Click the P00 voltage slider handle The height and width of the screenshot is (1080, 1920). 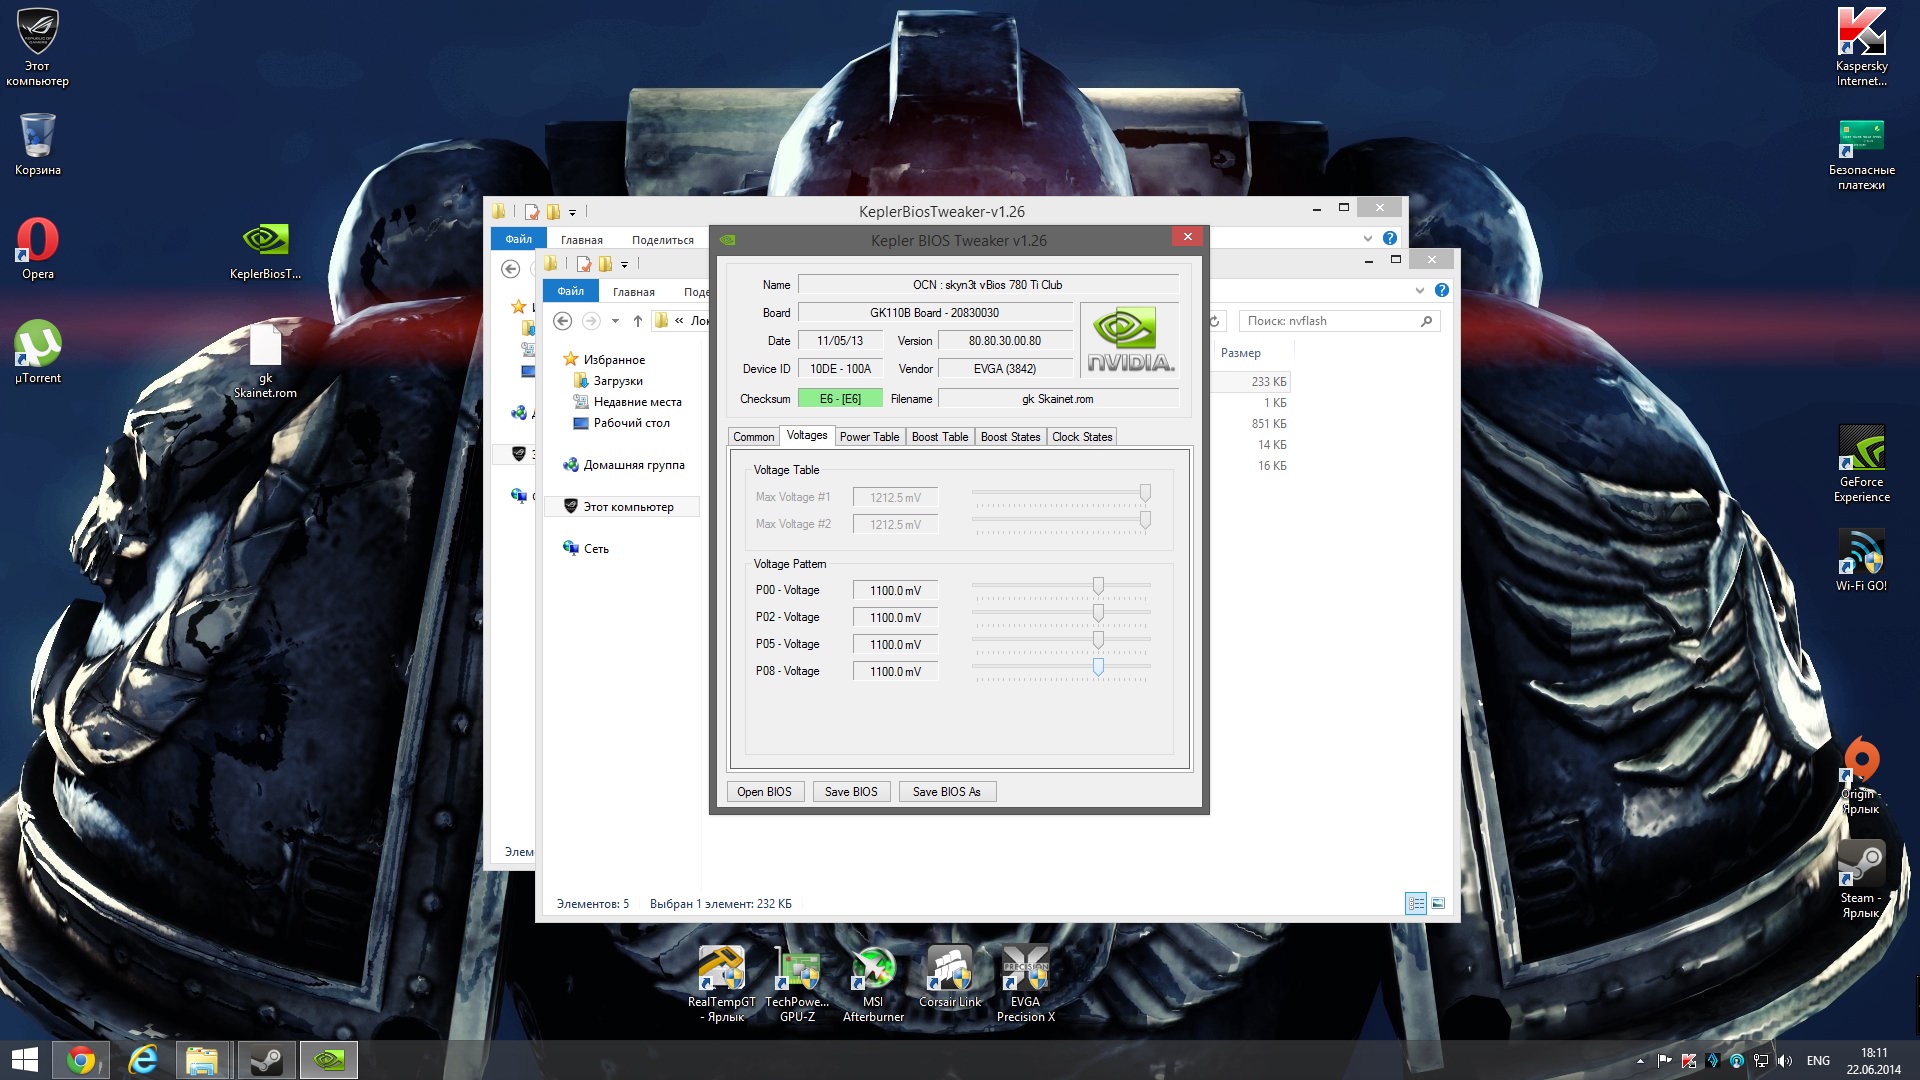tap(1098, 586)
